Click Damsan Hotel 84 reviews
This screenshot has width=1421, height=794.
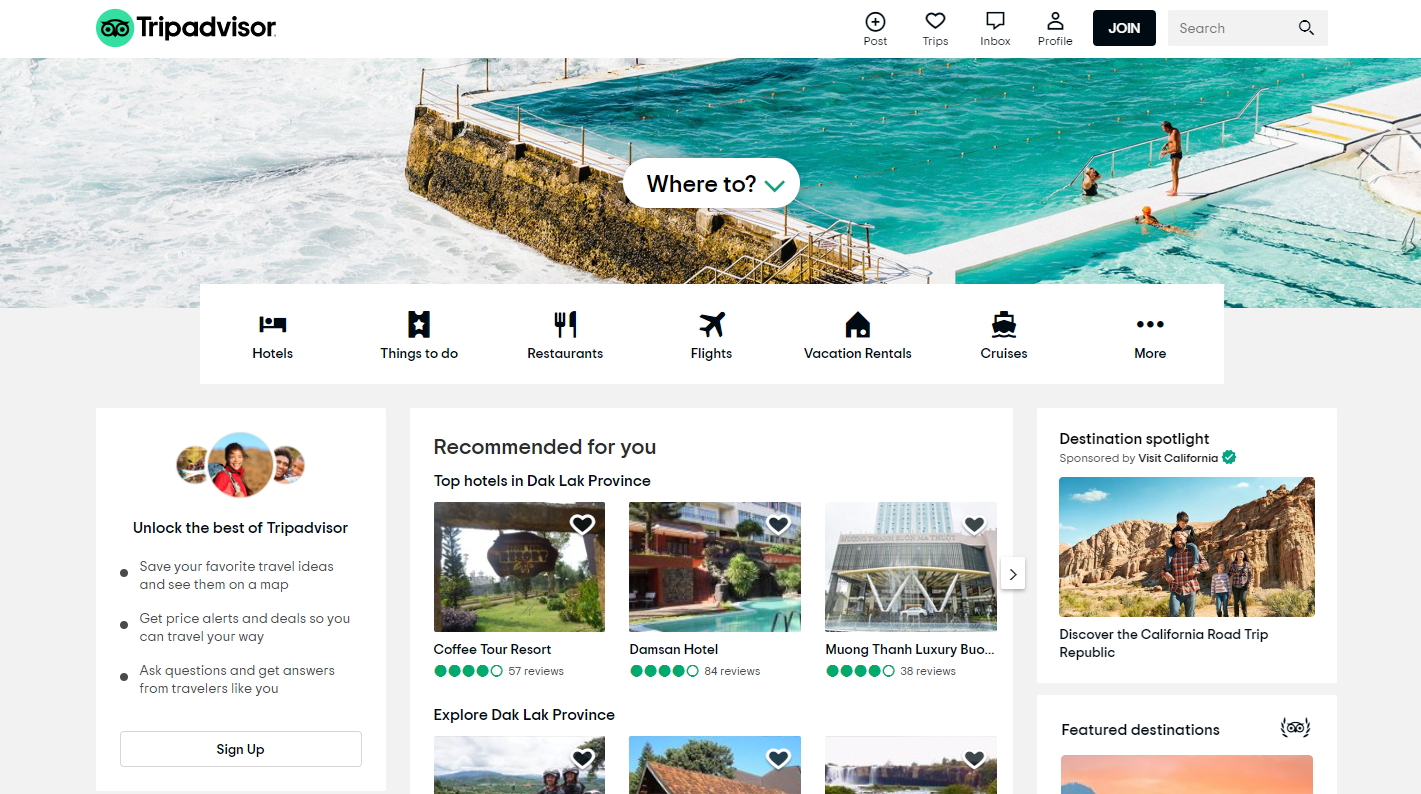[x=732, y=671]
